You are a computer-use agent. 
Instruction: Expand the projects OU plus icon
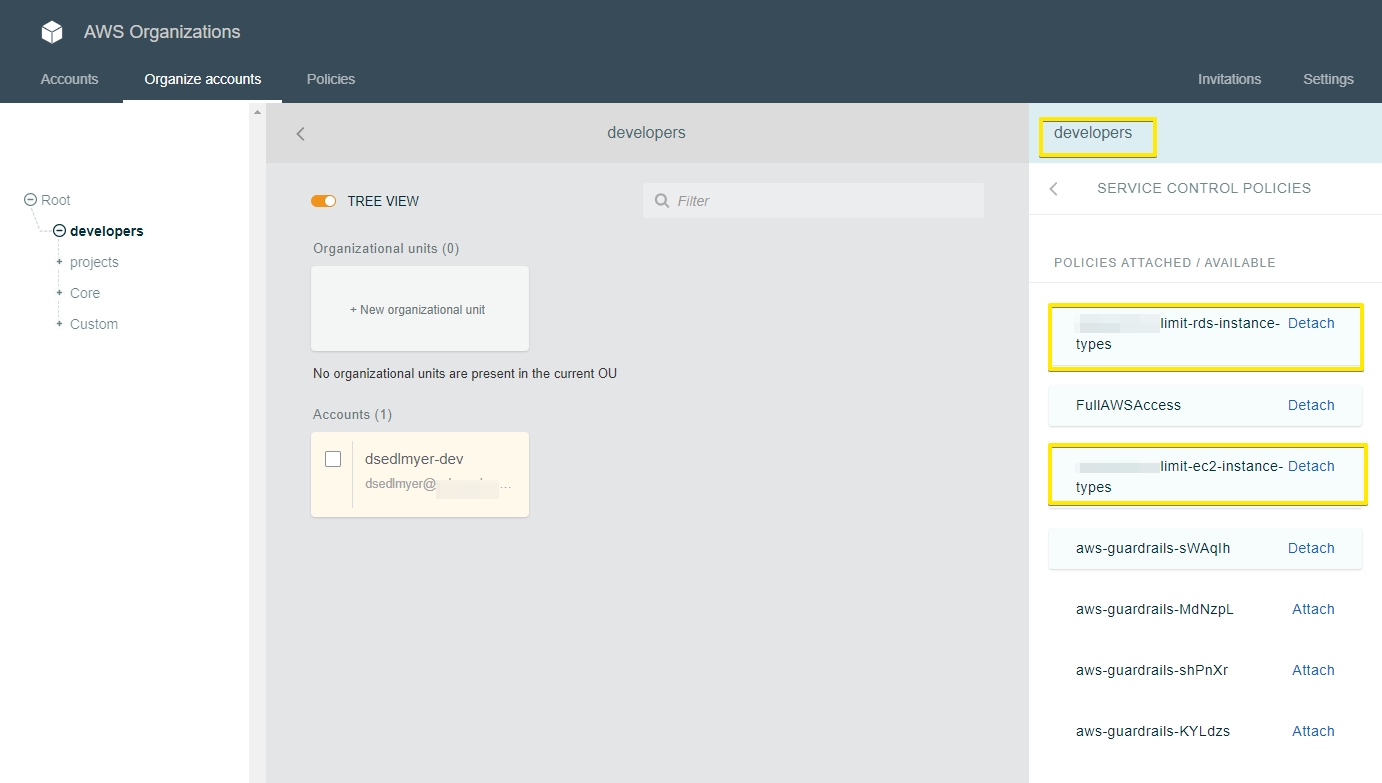pos(60,261)
